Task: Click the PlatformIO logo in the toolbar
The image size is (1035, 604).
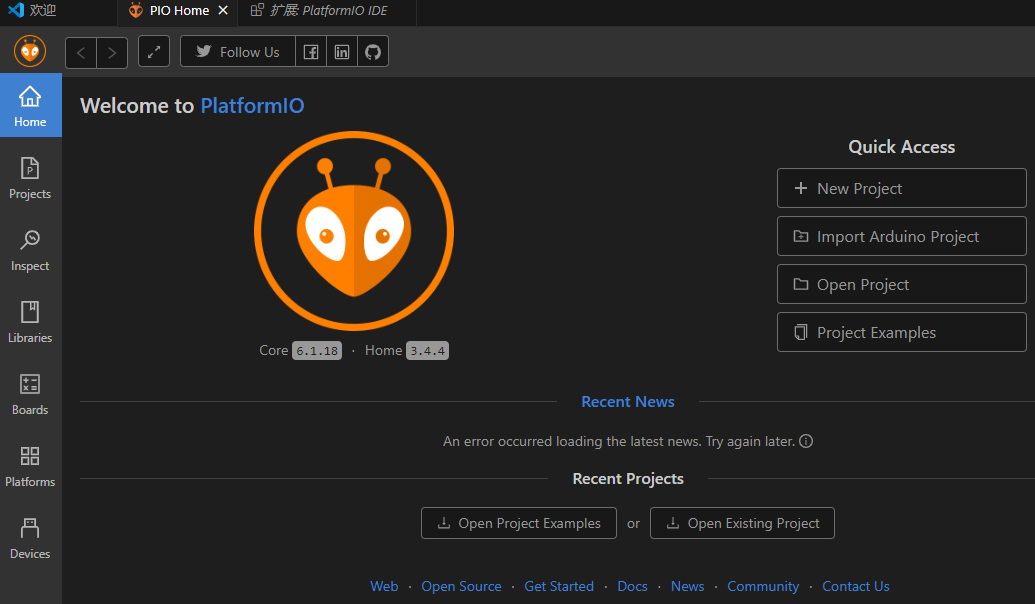Action: (x=30, y=51)
